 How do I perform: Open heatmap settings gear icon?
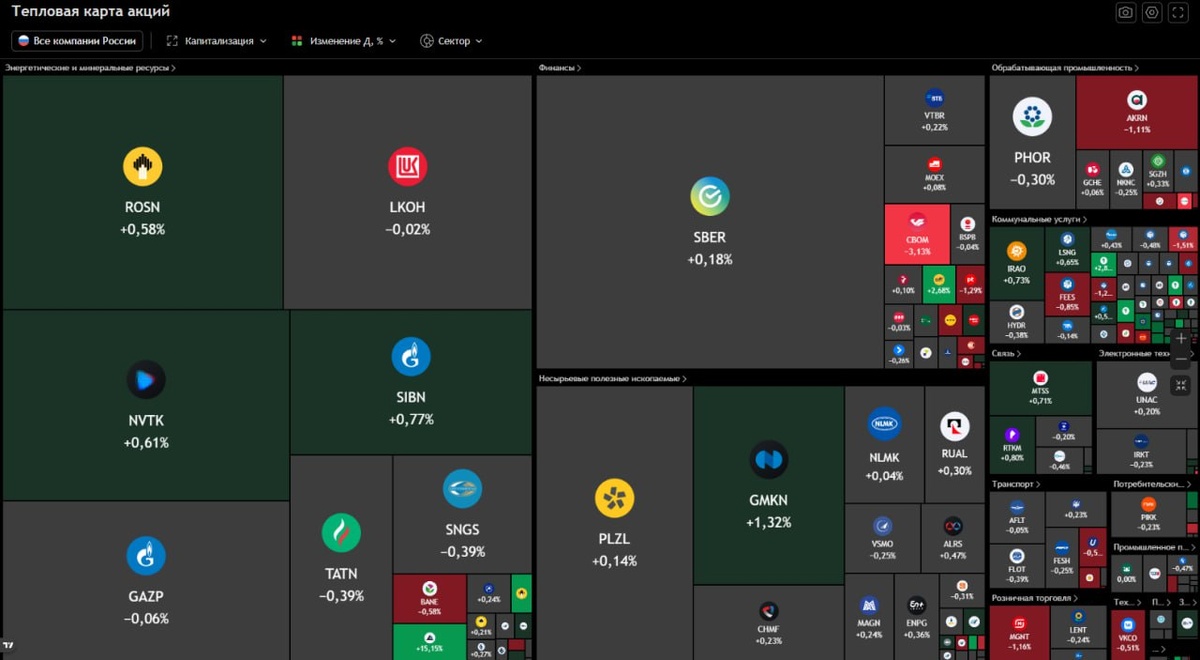pos(1152,12)
